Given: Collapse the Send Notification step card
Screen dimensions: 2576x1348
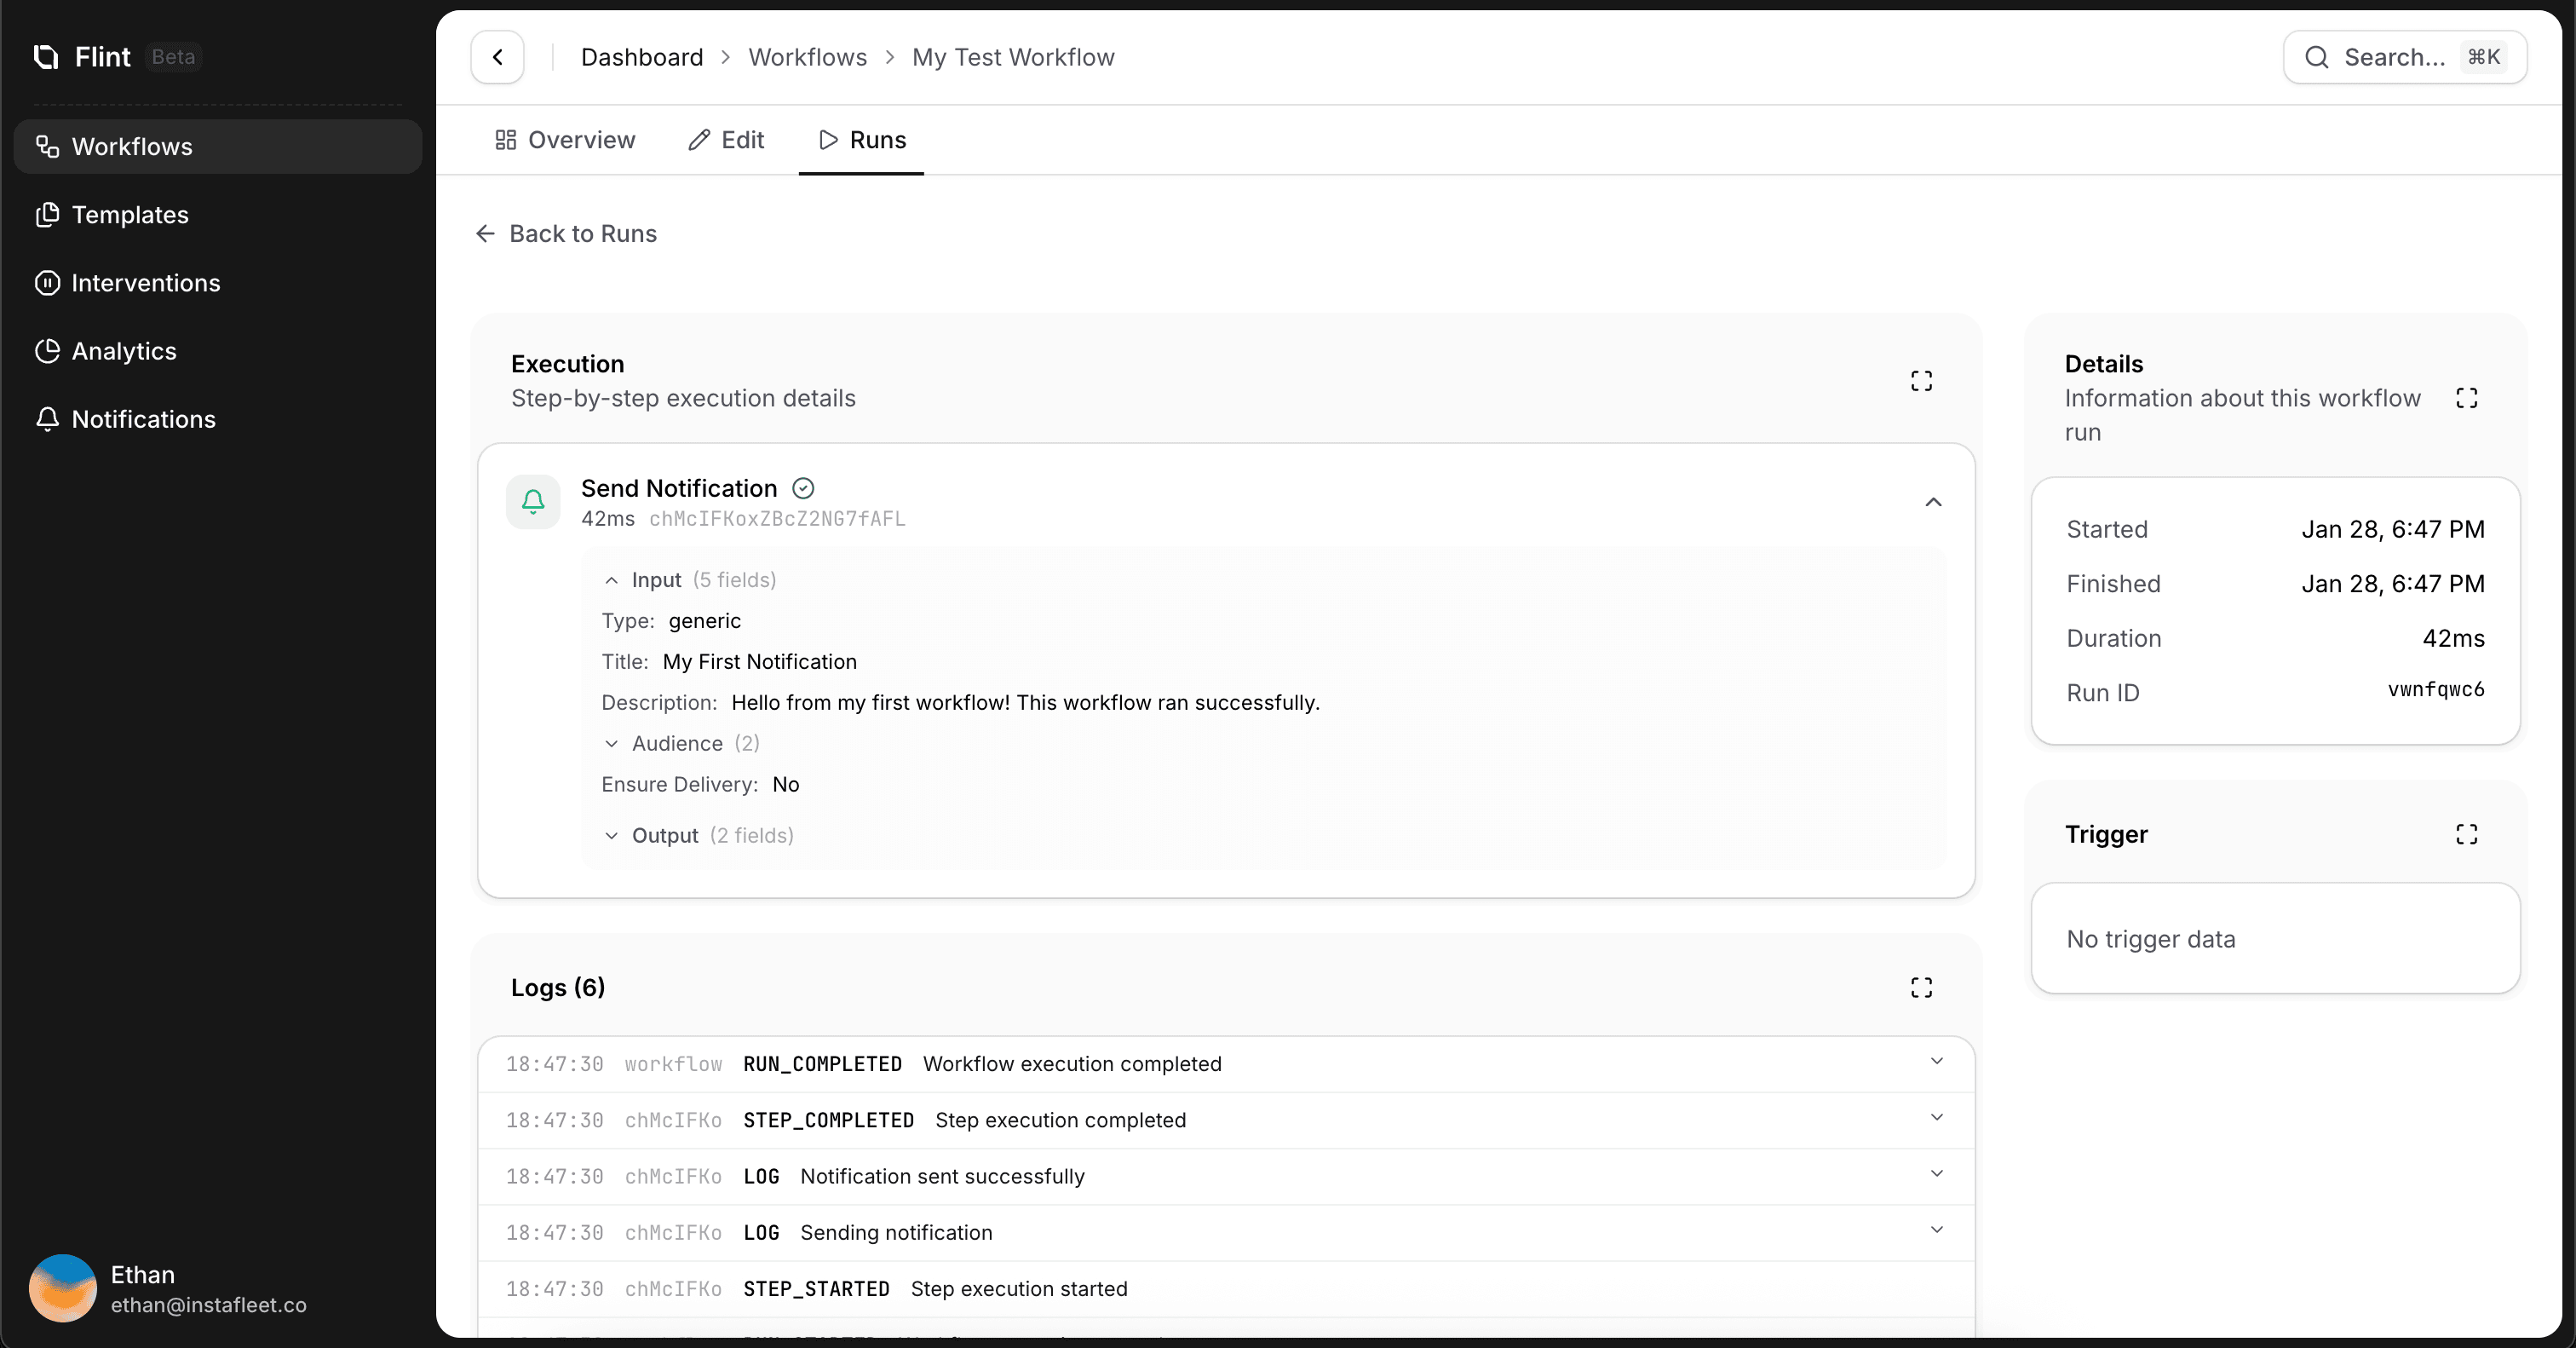Looking at the screenshot, I should [1933, 502].
